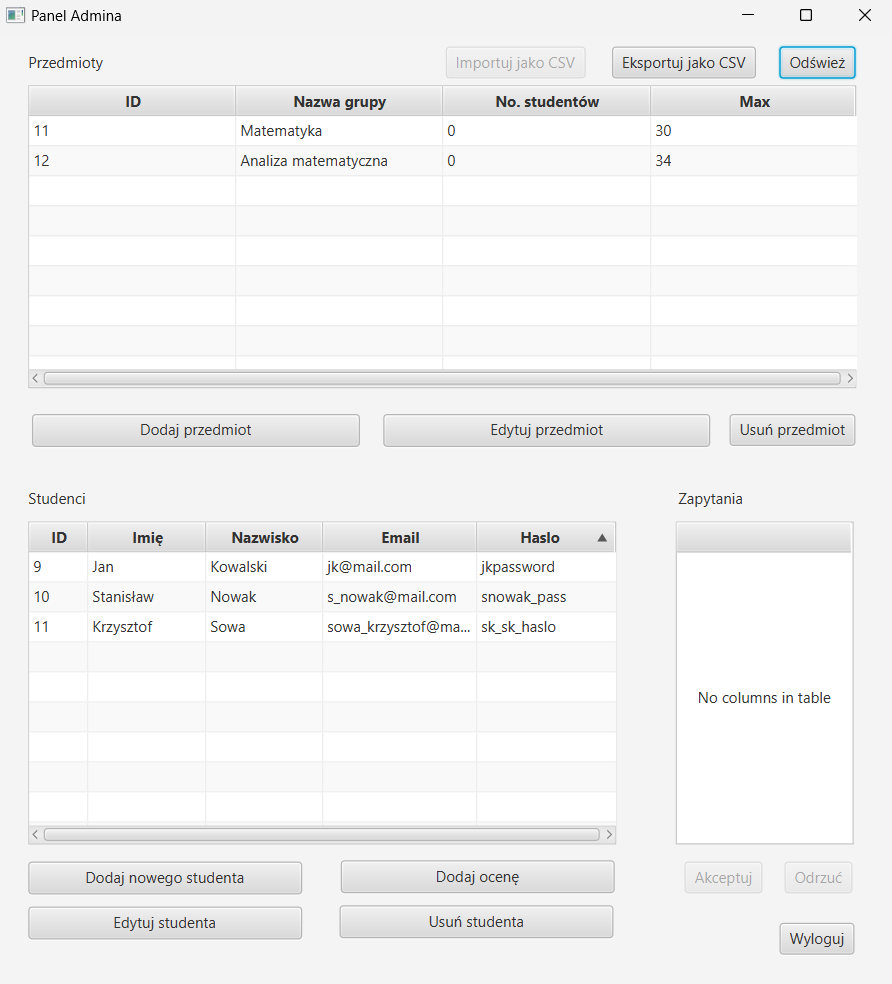Click students scrollbar right arrow

point(609,835)
